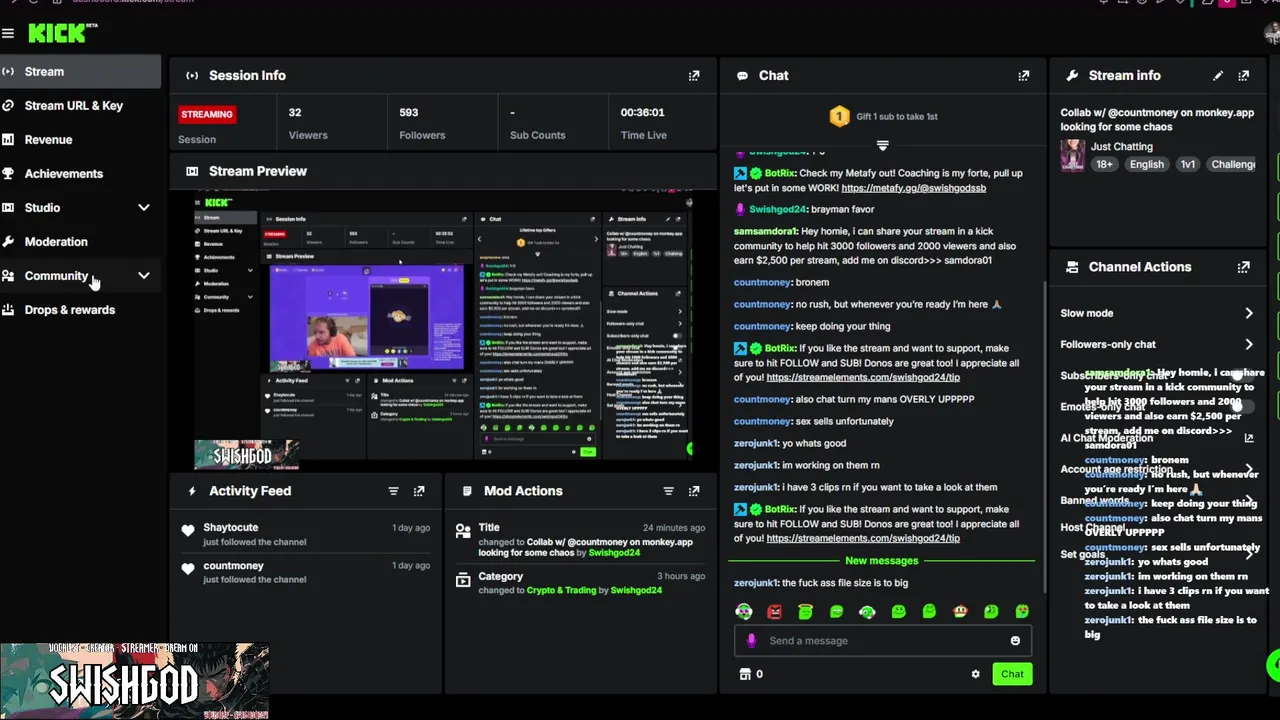Screen dimensions: 1280x720
Task: Click the green Chat send button
Action: pos(1012,674)
